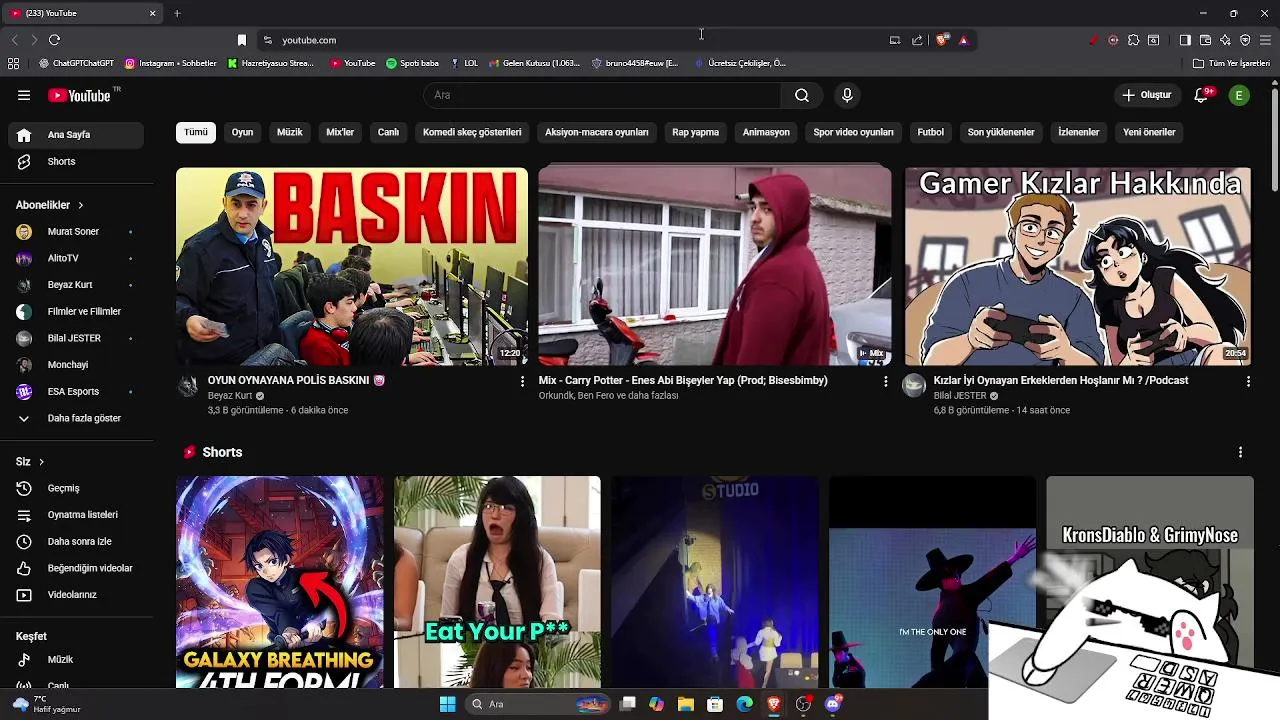Screen dimensions: 1280x720
Task: Click the Brave Shields icon
Action: click(942, 40)
